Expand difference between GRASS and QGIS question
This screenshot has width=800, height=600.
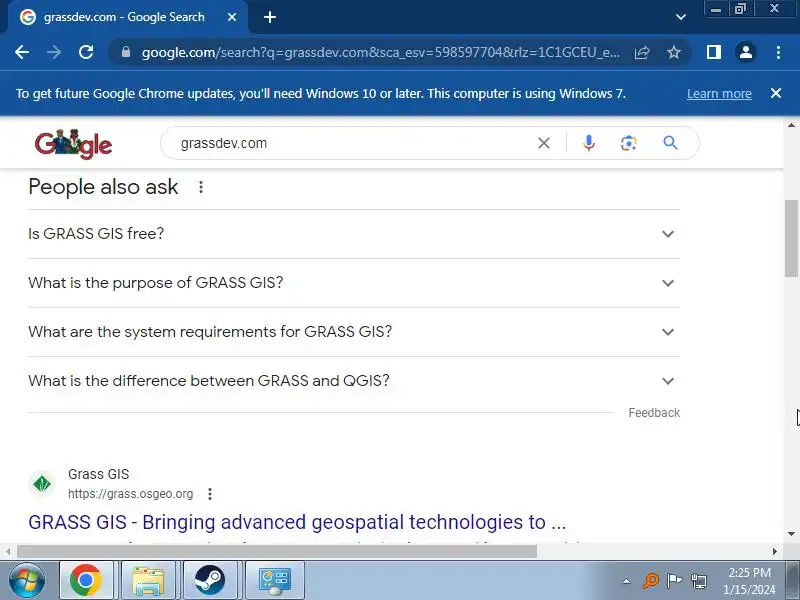click(x=354, y=381)
